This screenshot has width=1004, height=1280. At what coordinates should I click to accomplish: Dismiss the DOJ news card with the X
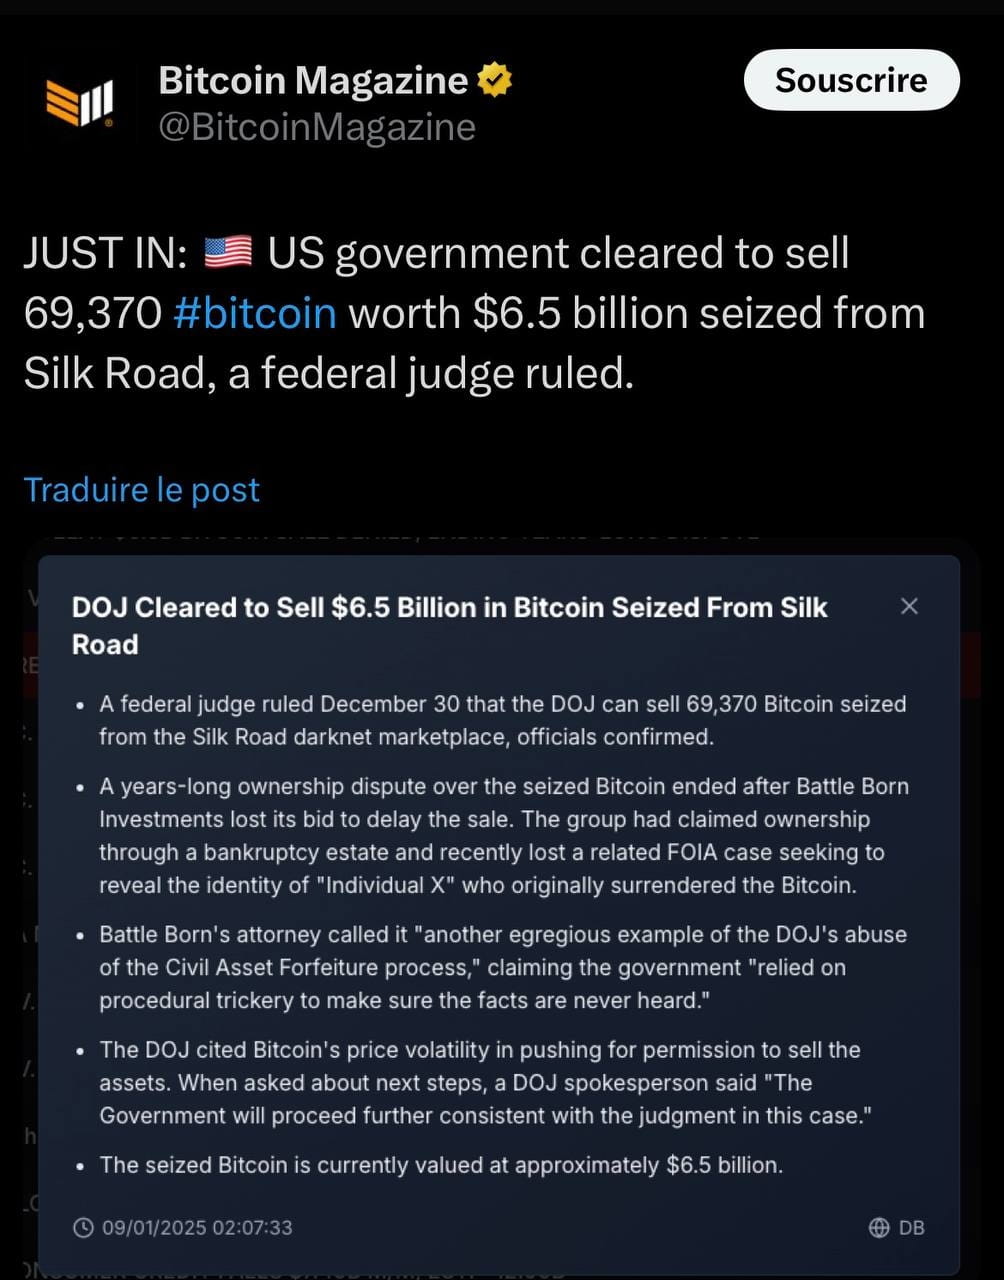click(909, 606)
